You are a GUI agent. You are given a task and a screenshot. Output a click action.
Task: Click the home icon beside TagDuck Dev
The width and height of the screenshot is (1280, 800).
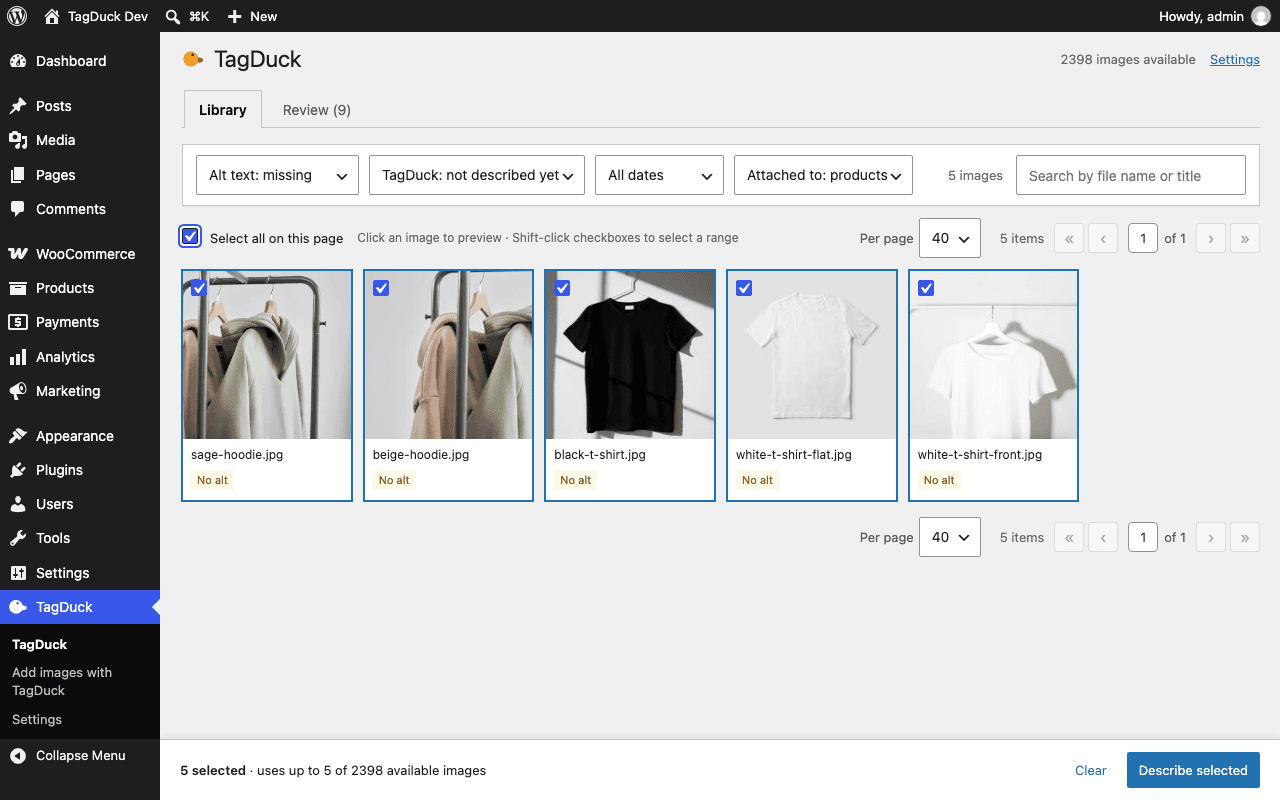point(52,16)
